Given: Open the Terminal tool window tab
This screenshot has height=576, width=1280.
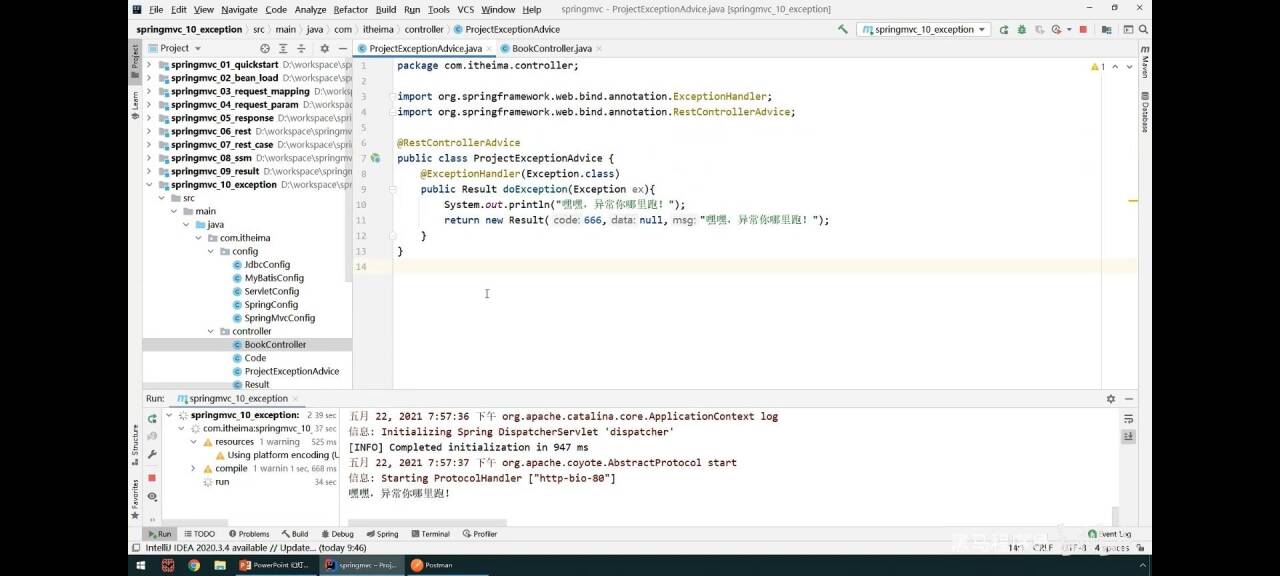Looking at the screenshot, I should [430, 534].
